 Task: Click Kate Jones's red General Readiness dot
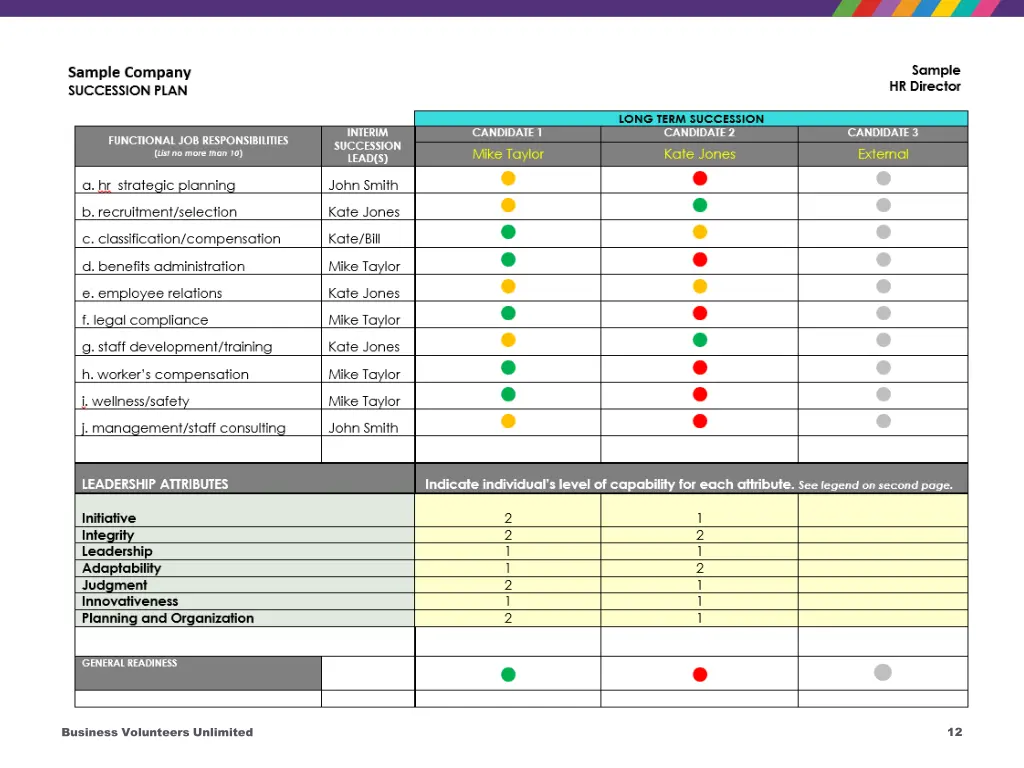coord(700,674)
